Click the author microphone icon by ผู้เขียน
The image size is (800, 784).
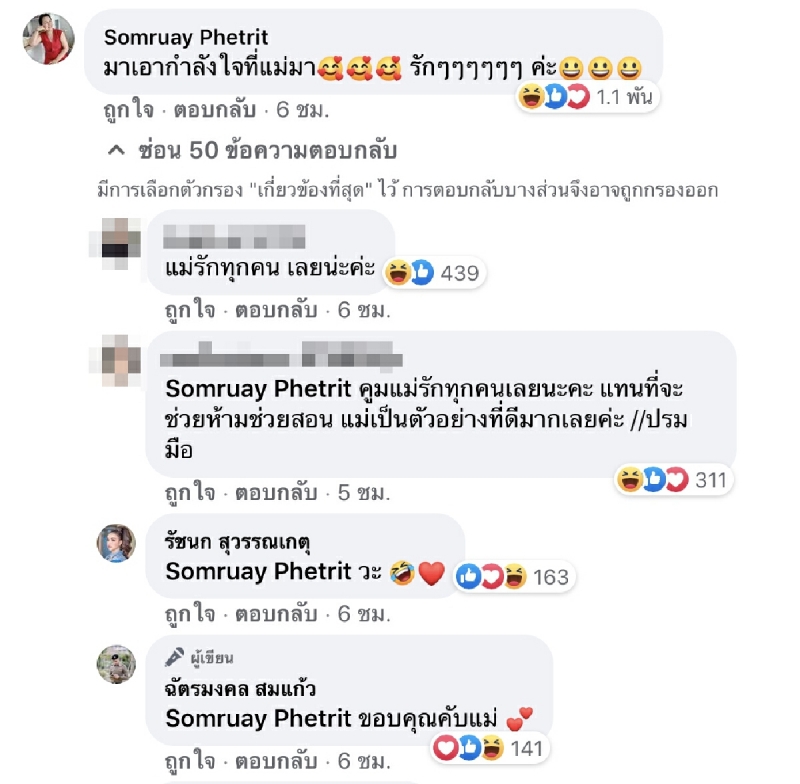click(174, 657)
